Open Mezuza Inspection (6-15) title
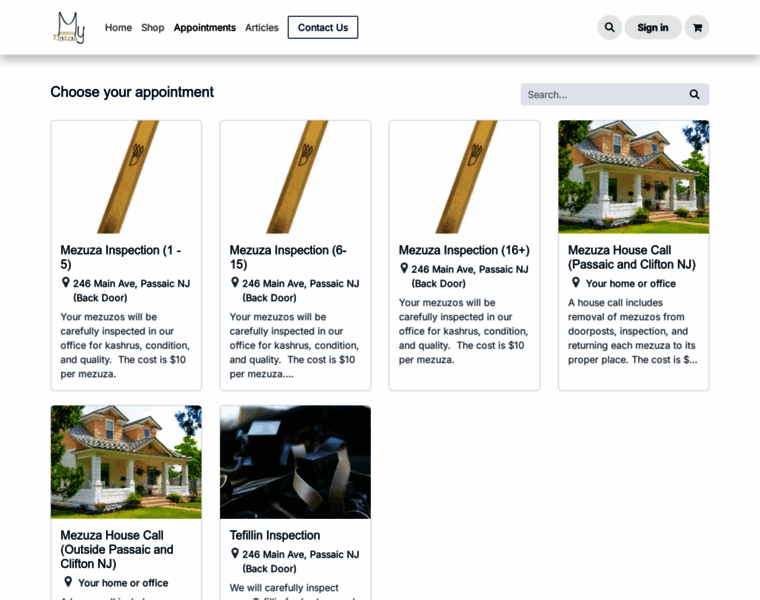760x600 pixels. pos(288,257)
